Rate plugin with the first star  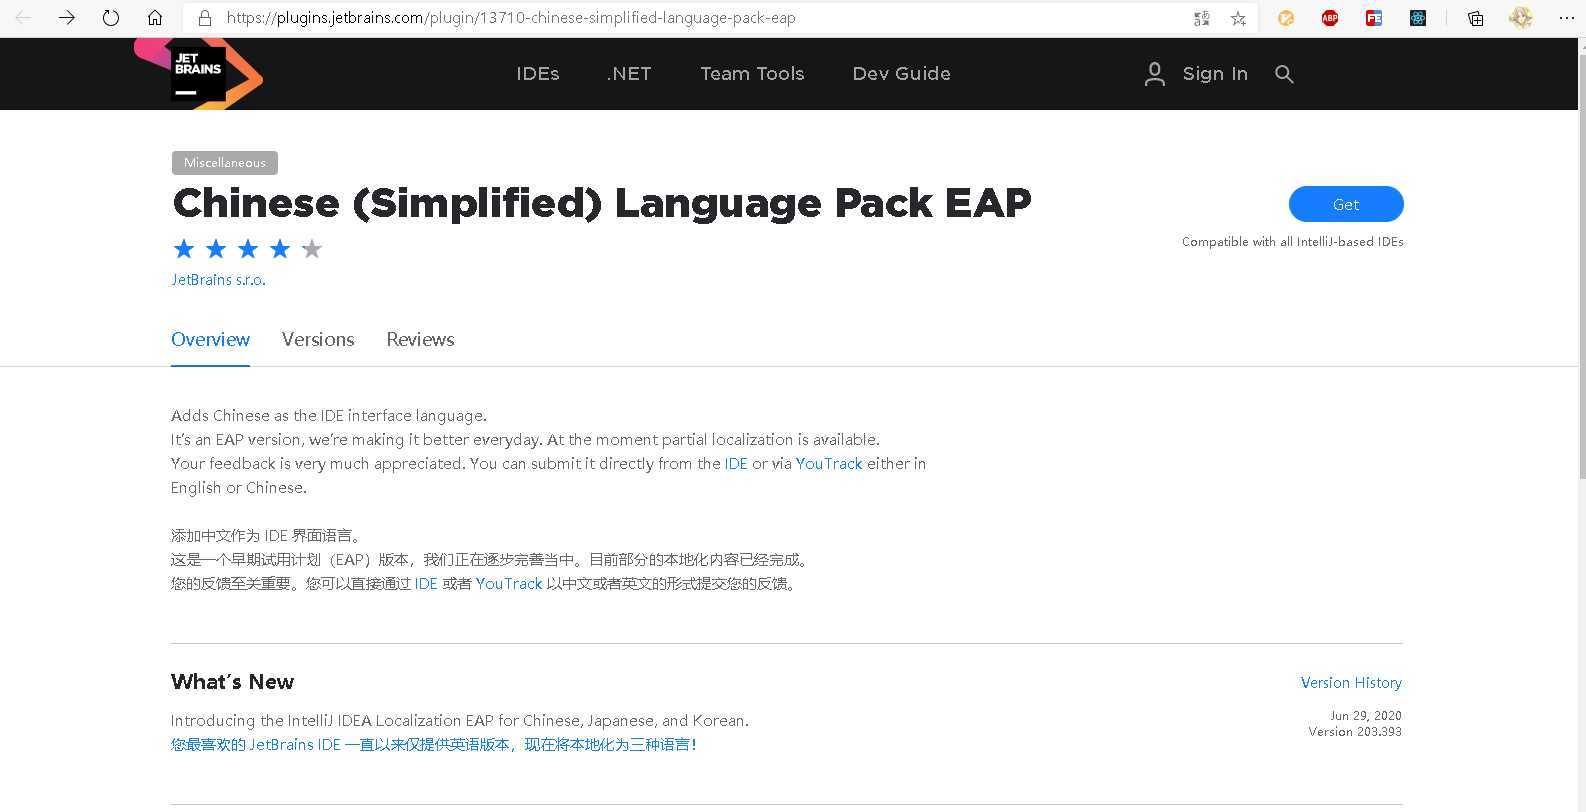click(x=184, y=248)
